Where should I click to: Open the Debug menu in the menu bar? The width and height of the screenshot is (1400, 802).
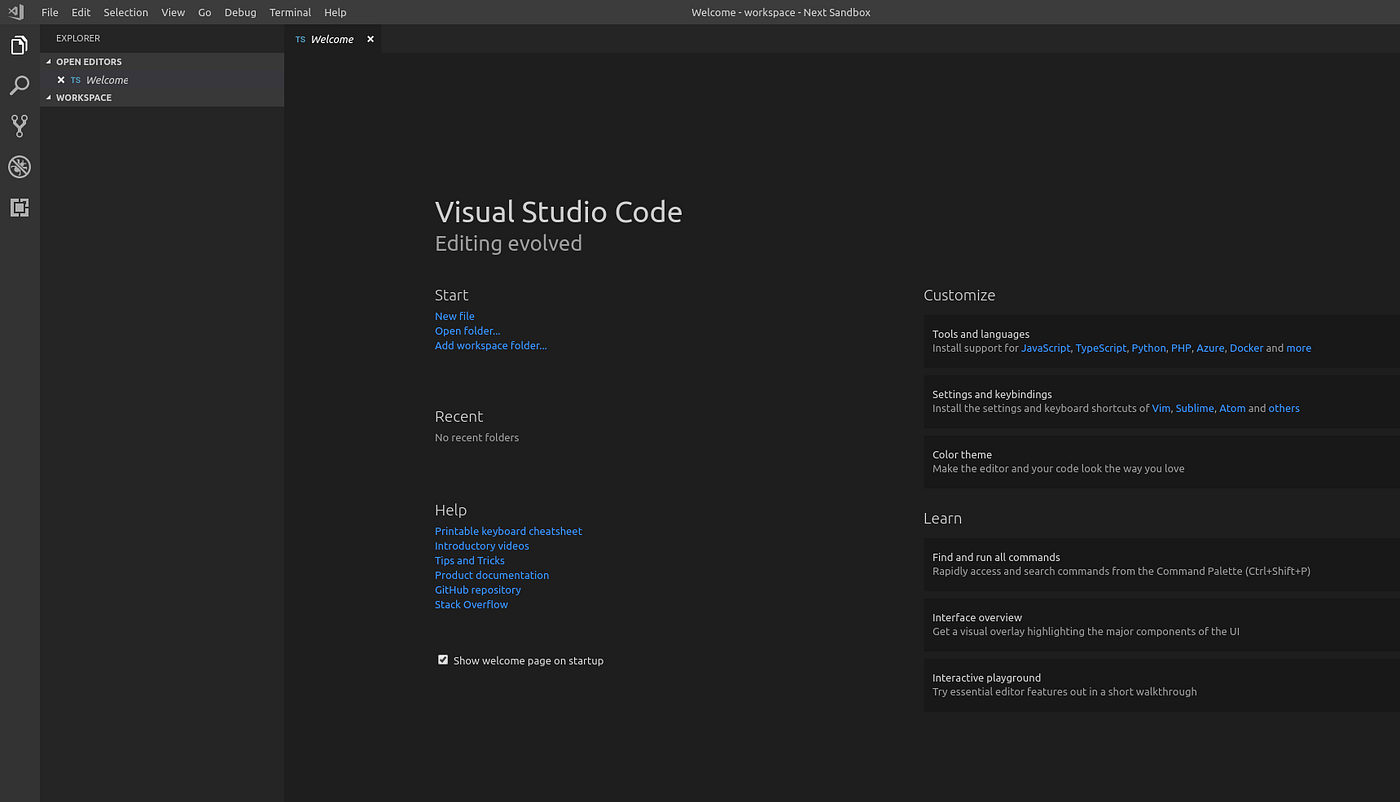pyautogui.click(x=240, y=12)
